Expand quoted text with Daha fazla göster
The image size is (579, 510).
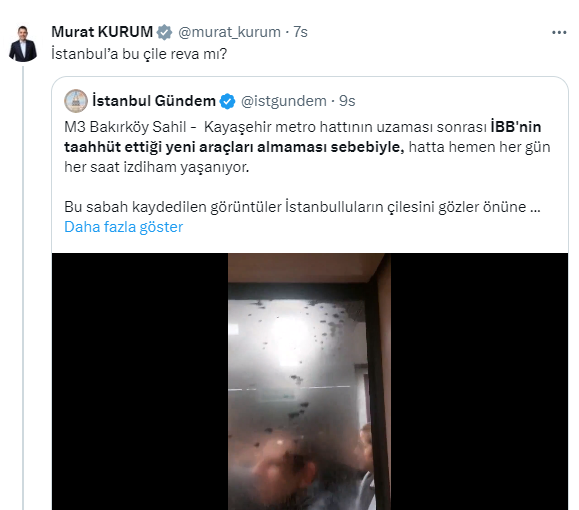[x=124, y=227]
